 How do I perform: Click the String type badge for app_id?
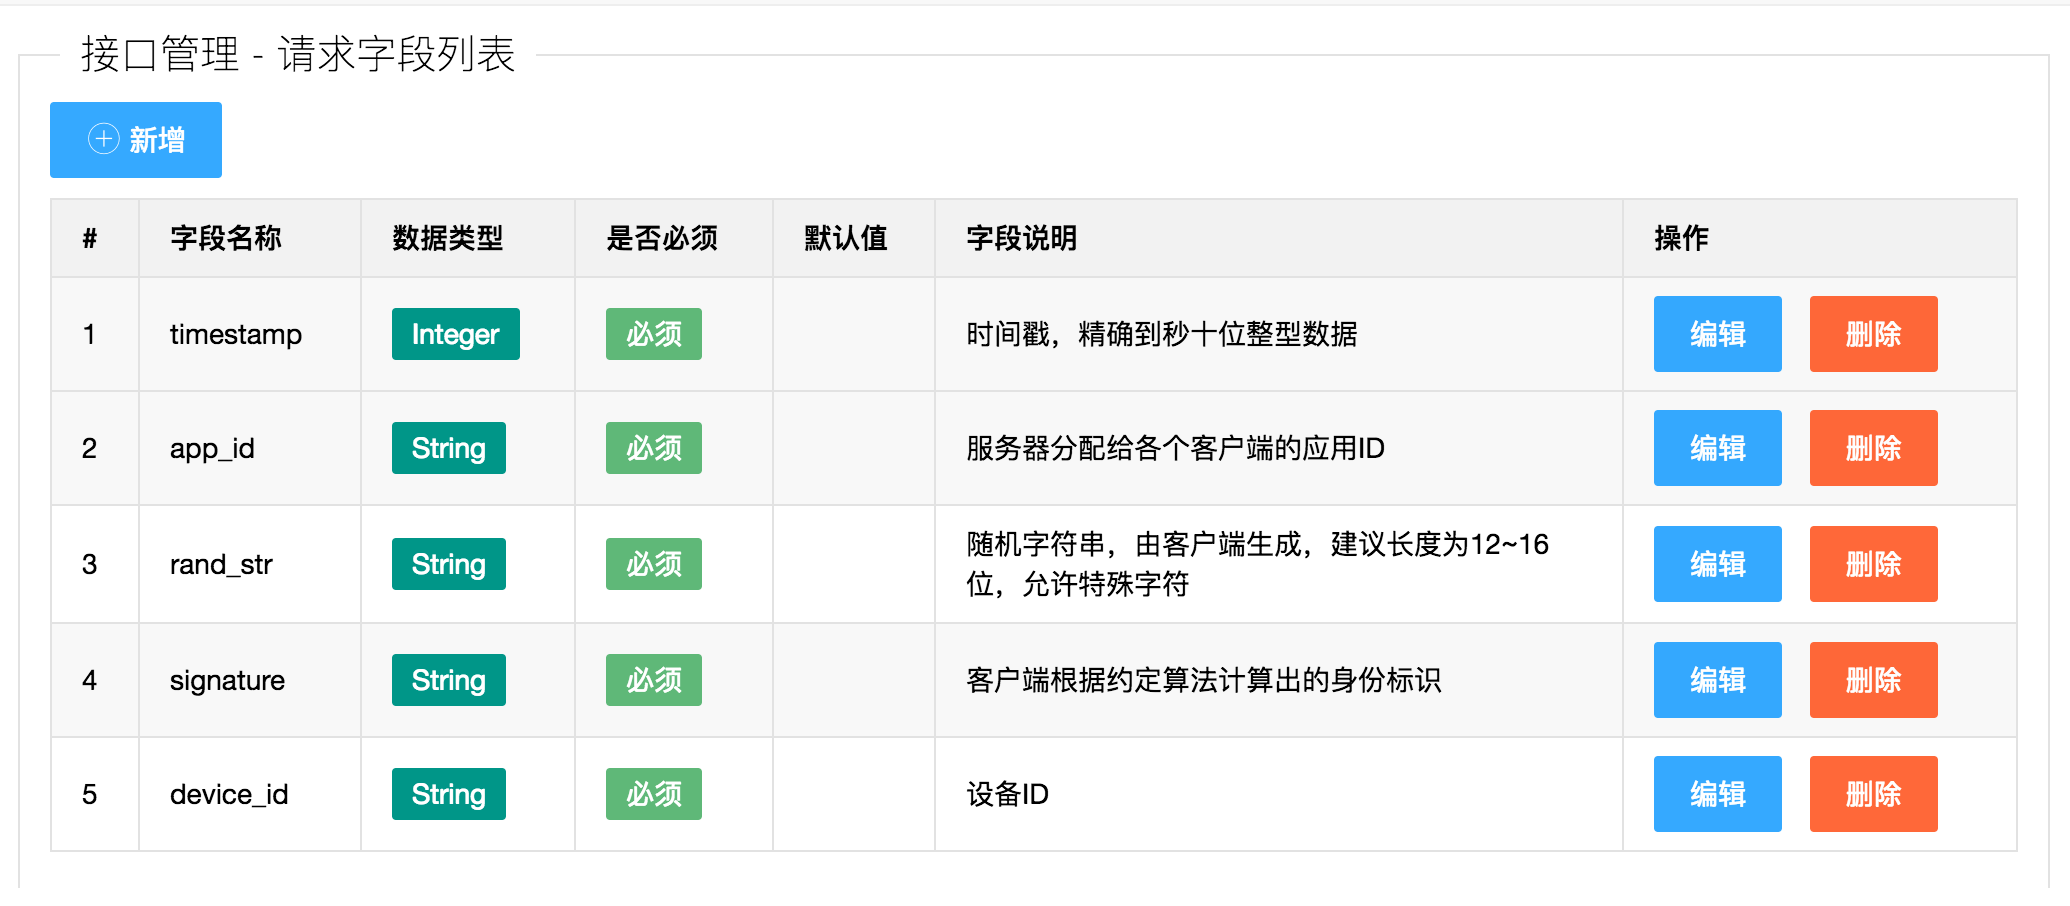click(x=448, y=448)
